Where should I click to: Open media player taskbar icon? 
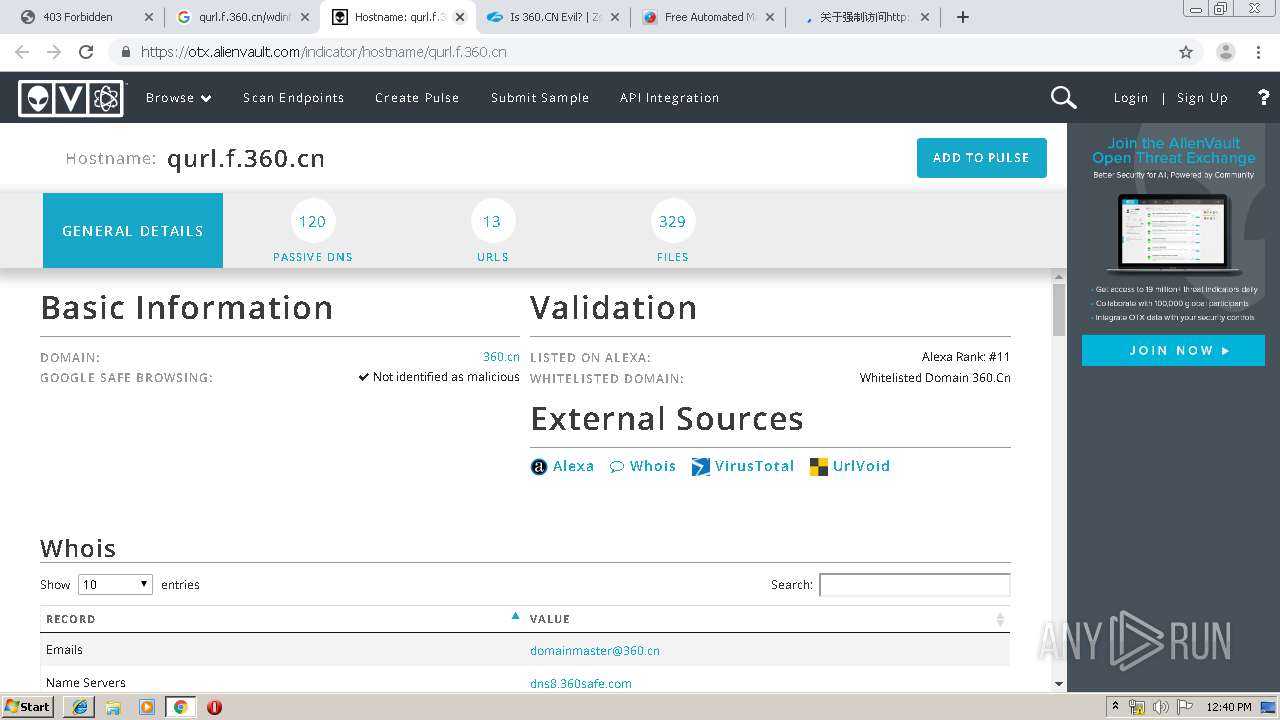click(x=147, y=707)
